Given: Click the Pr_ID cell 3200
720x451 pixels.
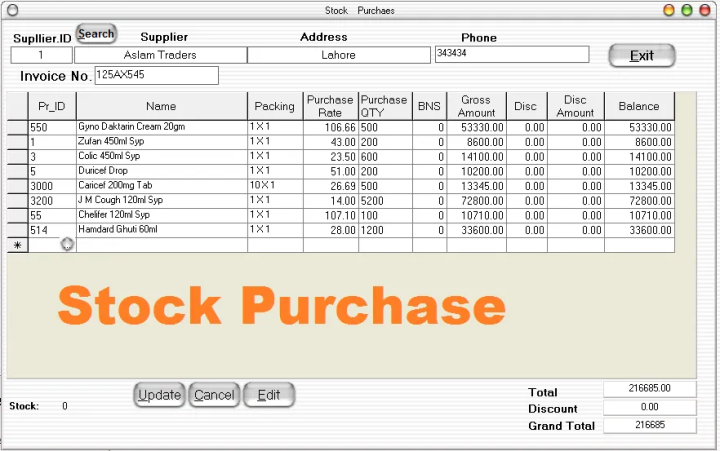Looking at the screenshot, I should click(x=52, y=201).
